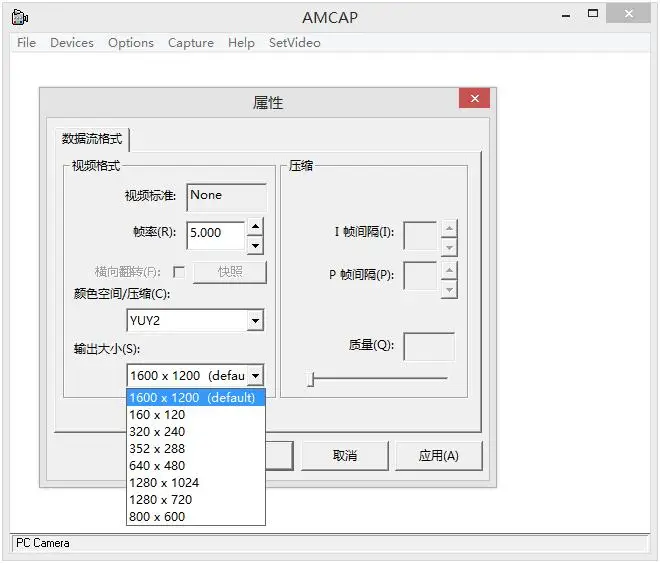Click the PC Camera status bar text
660x563 pixels.
[x=43, y=543]
